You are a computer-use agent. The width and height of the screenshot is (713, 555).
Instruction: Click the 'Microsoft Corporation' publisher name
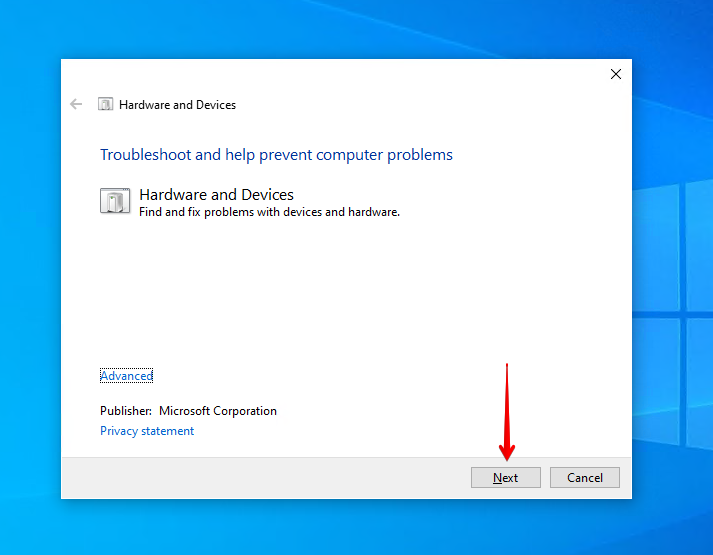(x=218, y=411)
